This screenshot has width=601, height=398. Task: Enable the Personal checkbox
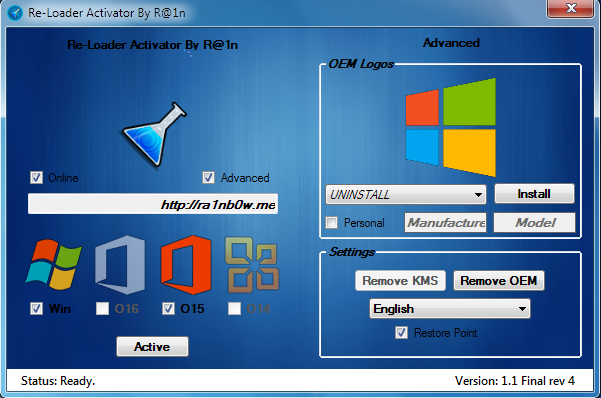332,222
